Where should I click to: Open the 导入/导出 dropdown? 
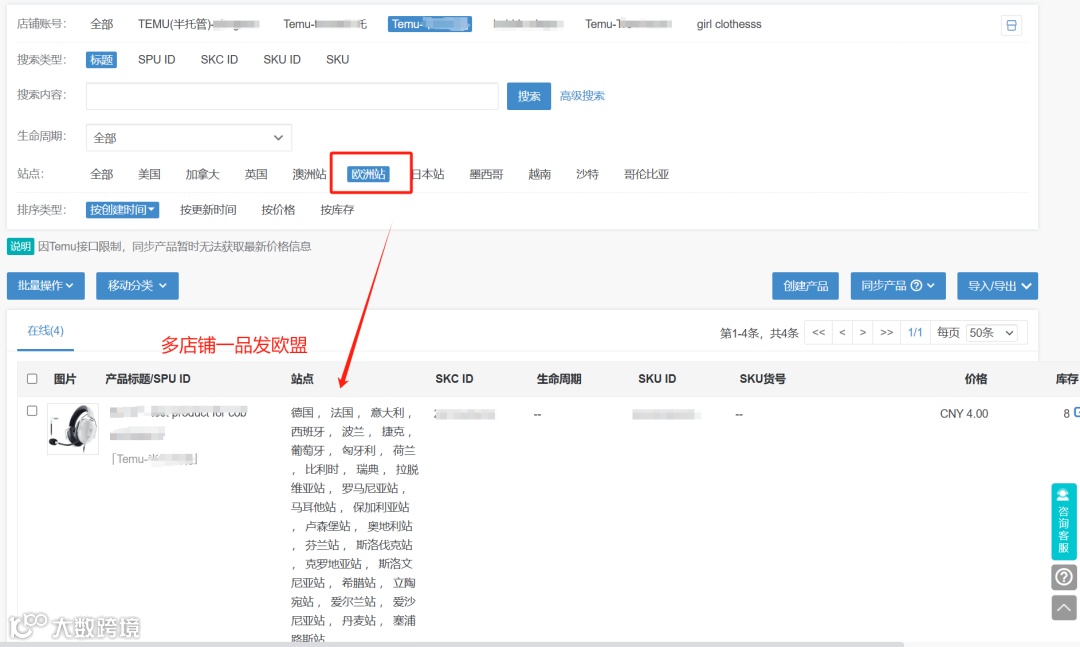[x=997, y=285]
